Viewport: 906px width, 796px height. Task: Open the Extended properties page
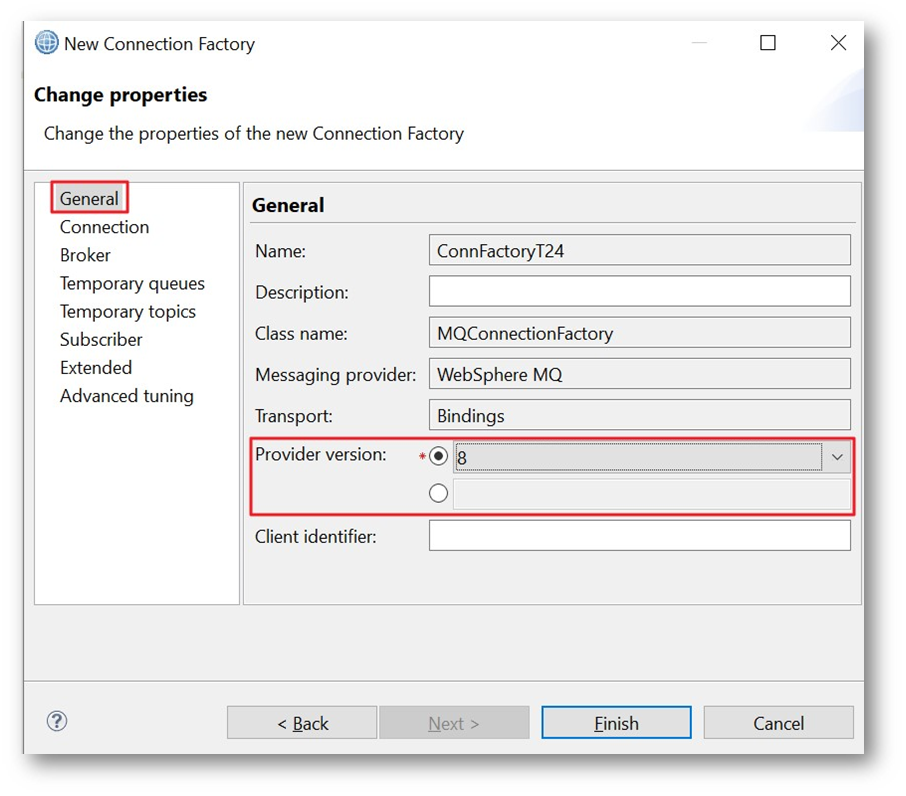pyautogui.click(x=96, y=367)
